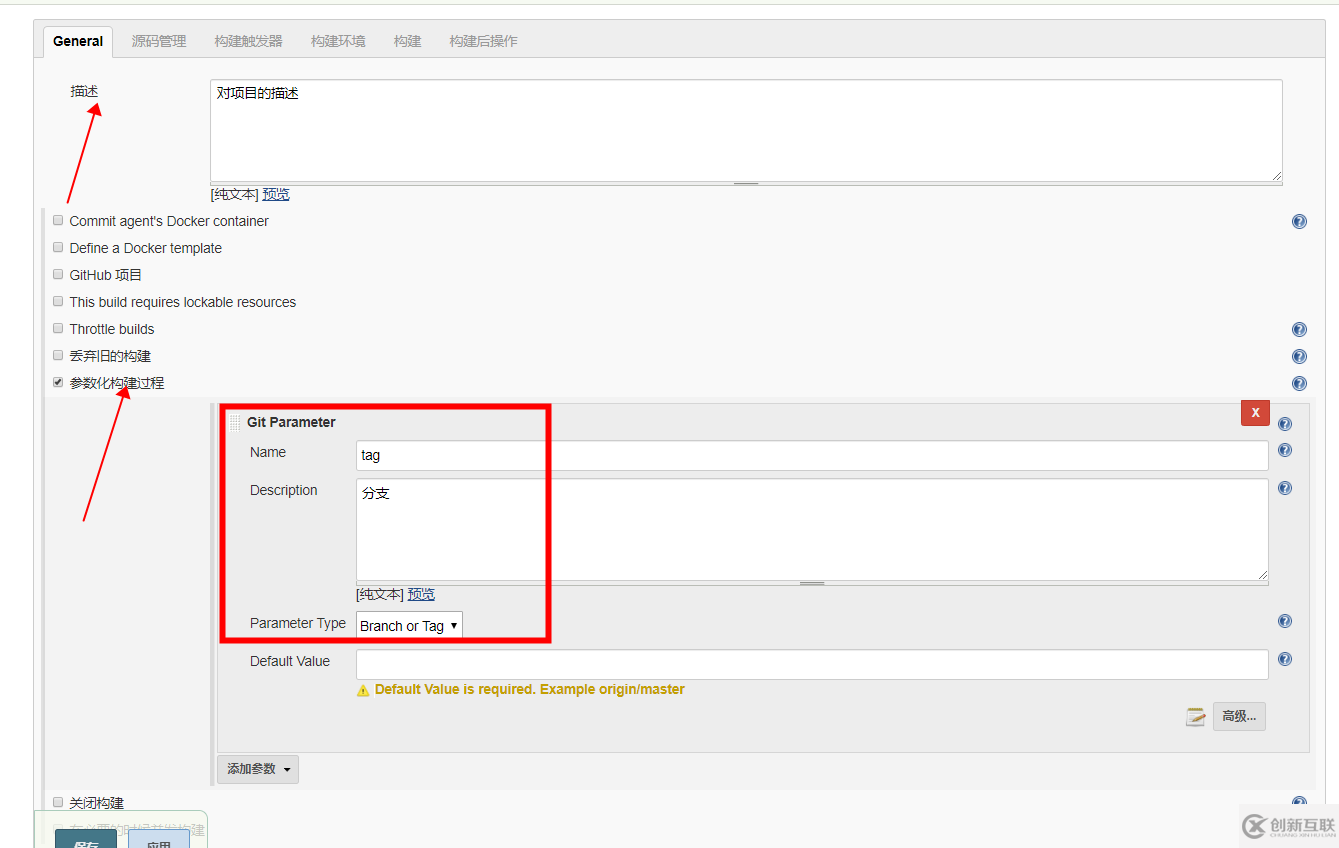The image size is (1339, 848).
Task: Check This build requires lockable resources
Action: pyautogui.click(x=58, y=301)
